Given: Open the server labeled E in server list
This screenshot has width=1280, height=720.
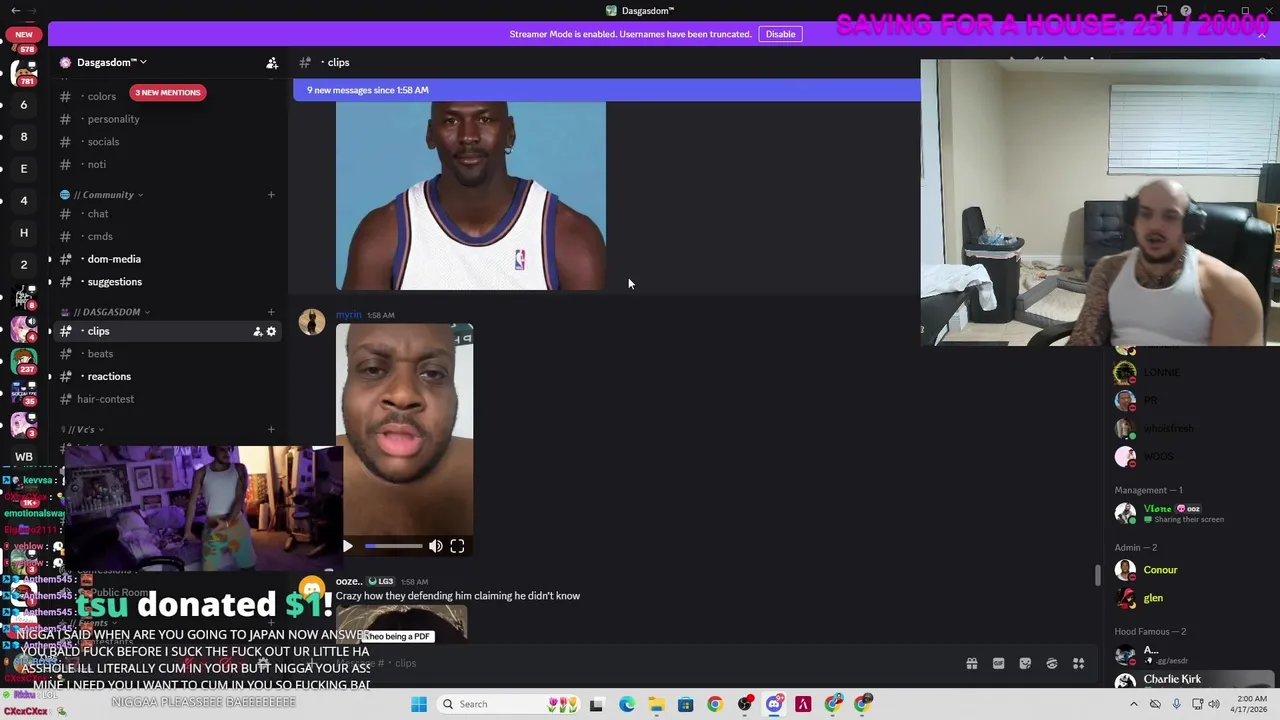Looking at the screenshot, I should click(x=24, y=169).
